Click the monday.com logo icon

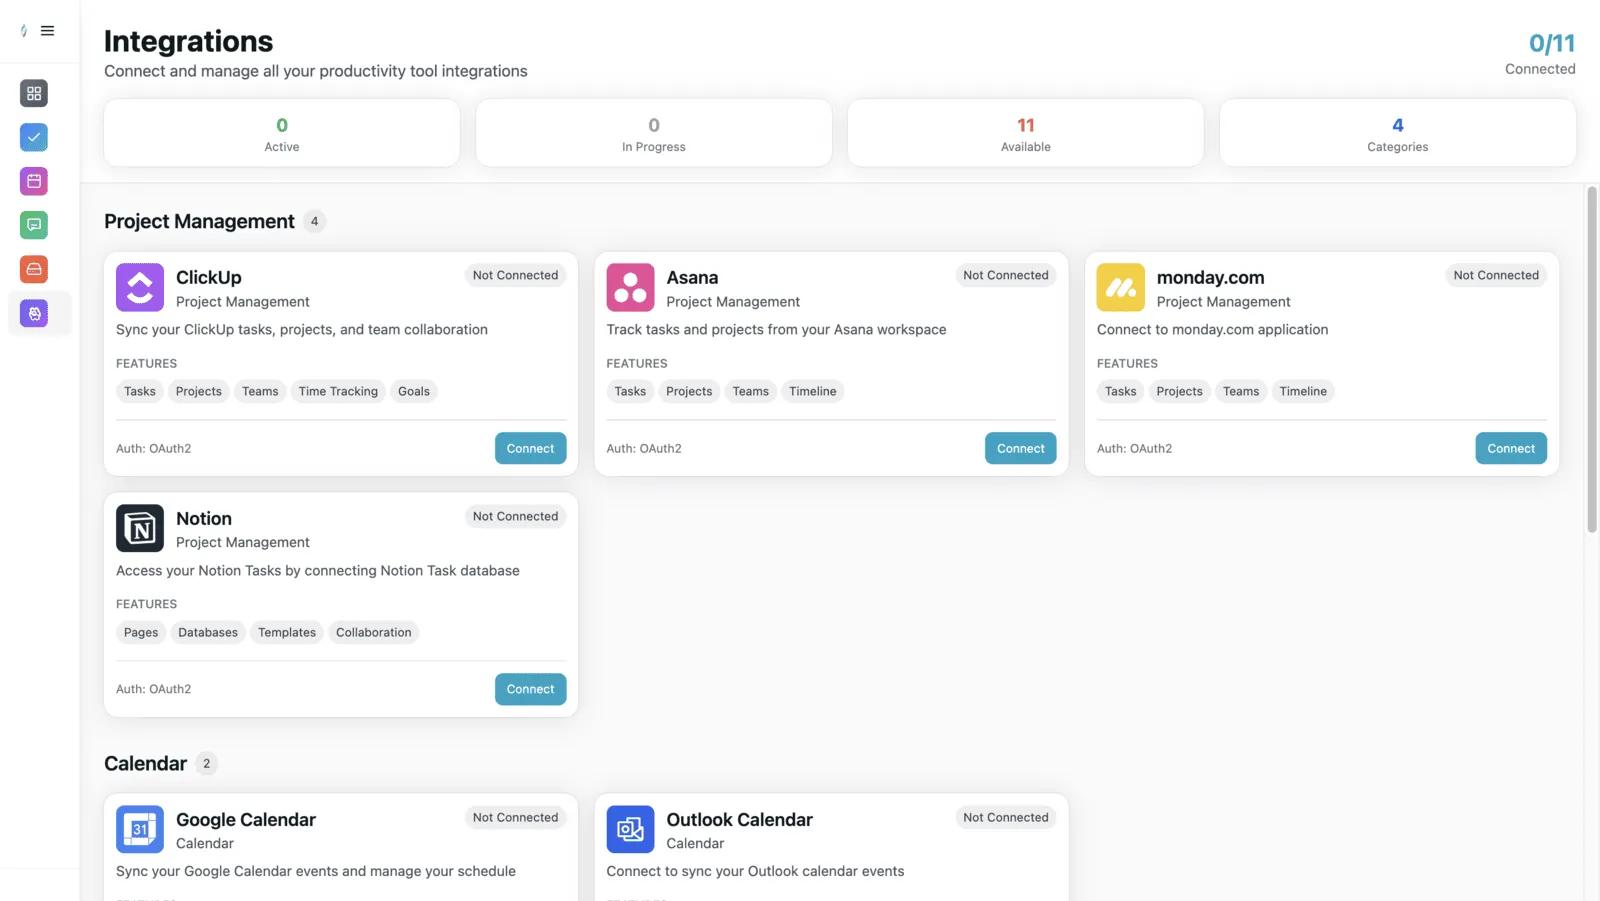coord(1120,288)
